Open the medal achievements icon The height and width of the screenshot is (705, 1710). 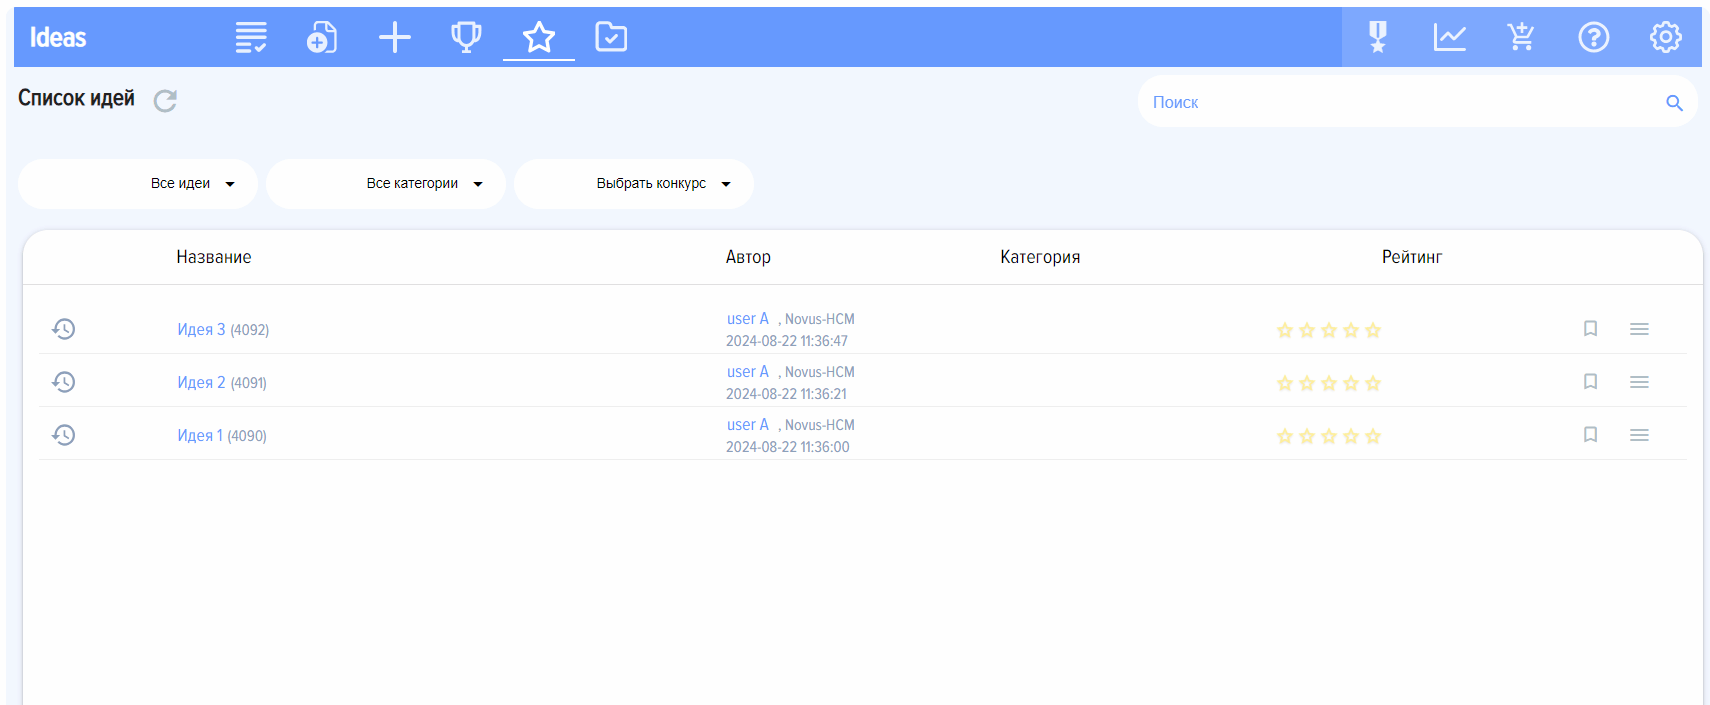1378,38
